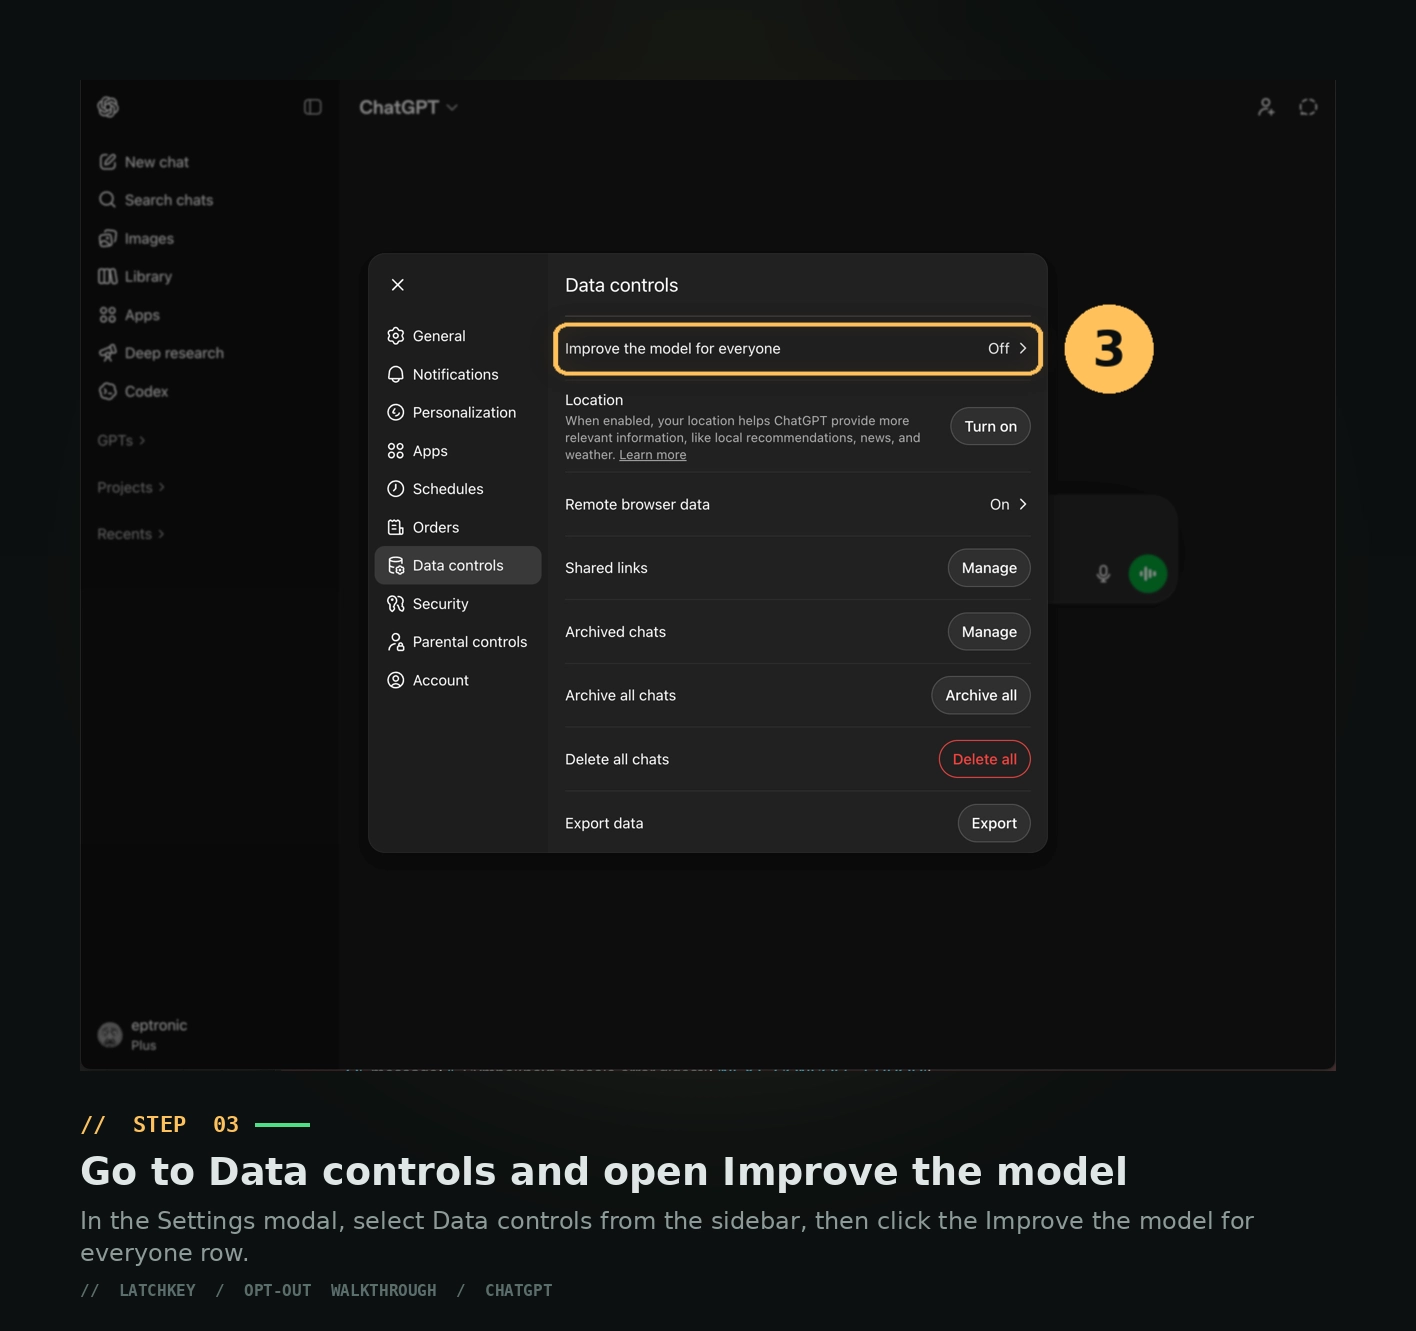Screen dimensions: 1416x1331
Task: Expand the Projects section
Action: point(130,488)
